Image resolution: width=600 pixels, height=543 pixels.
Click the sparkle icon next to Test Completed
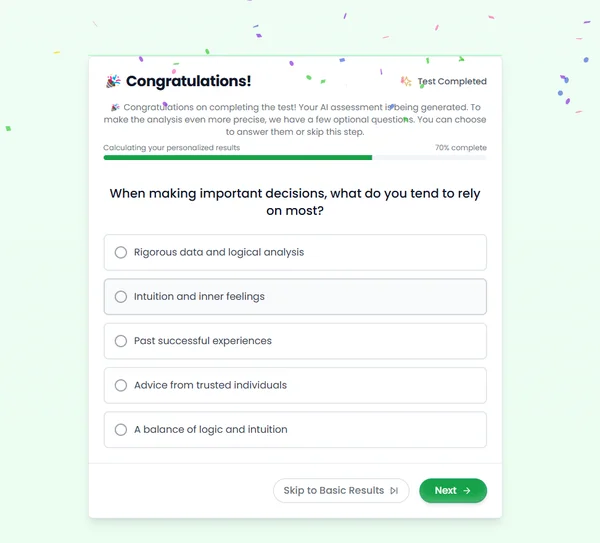pyautogui.click(x=406, y=81)
